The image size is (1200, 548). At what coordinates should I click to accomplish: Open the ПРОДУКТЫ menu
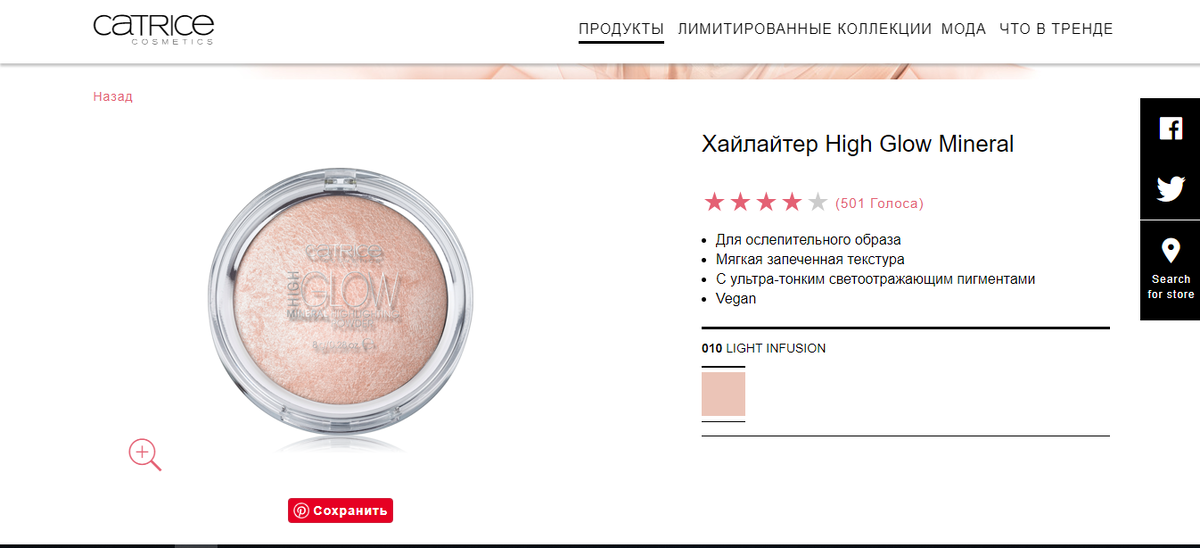[621, 29]
